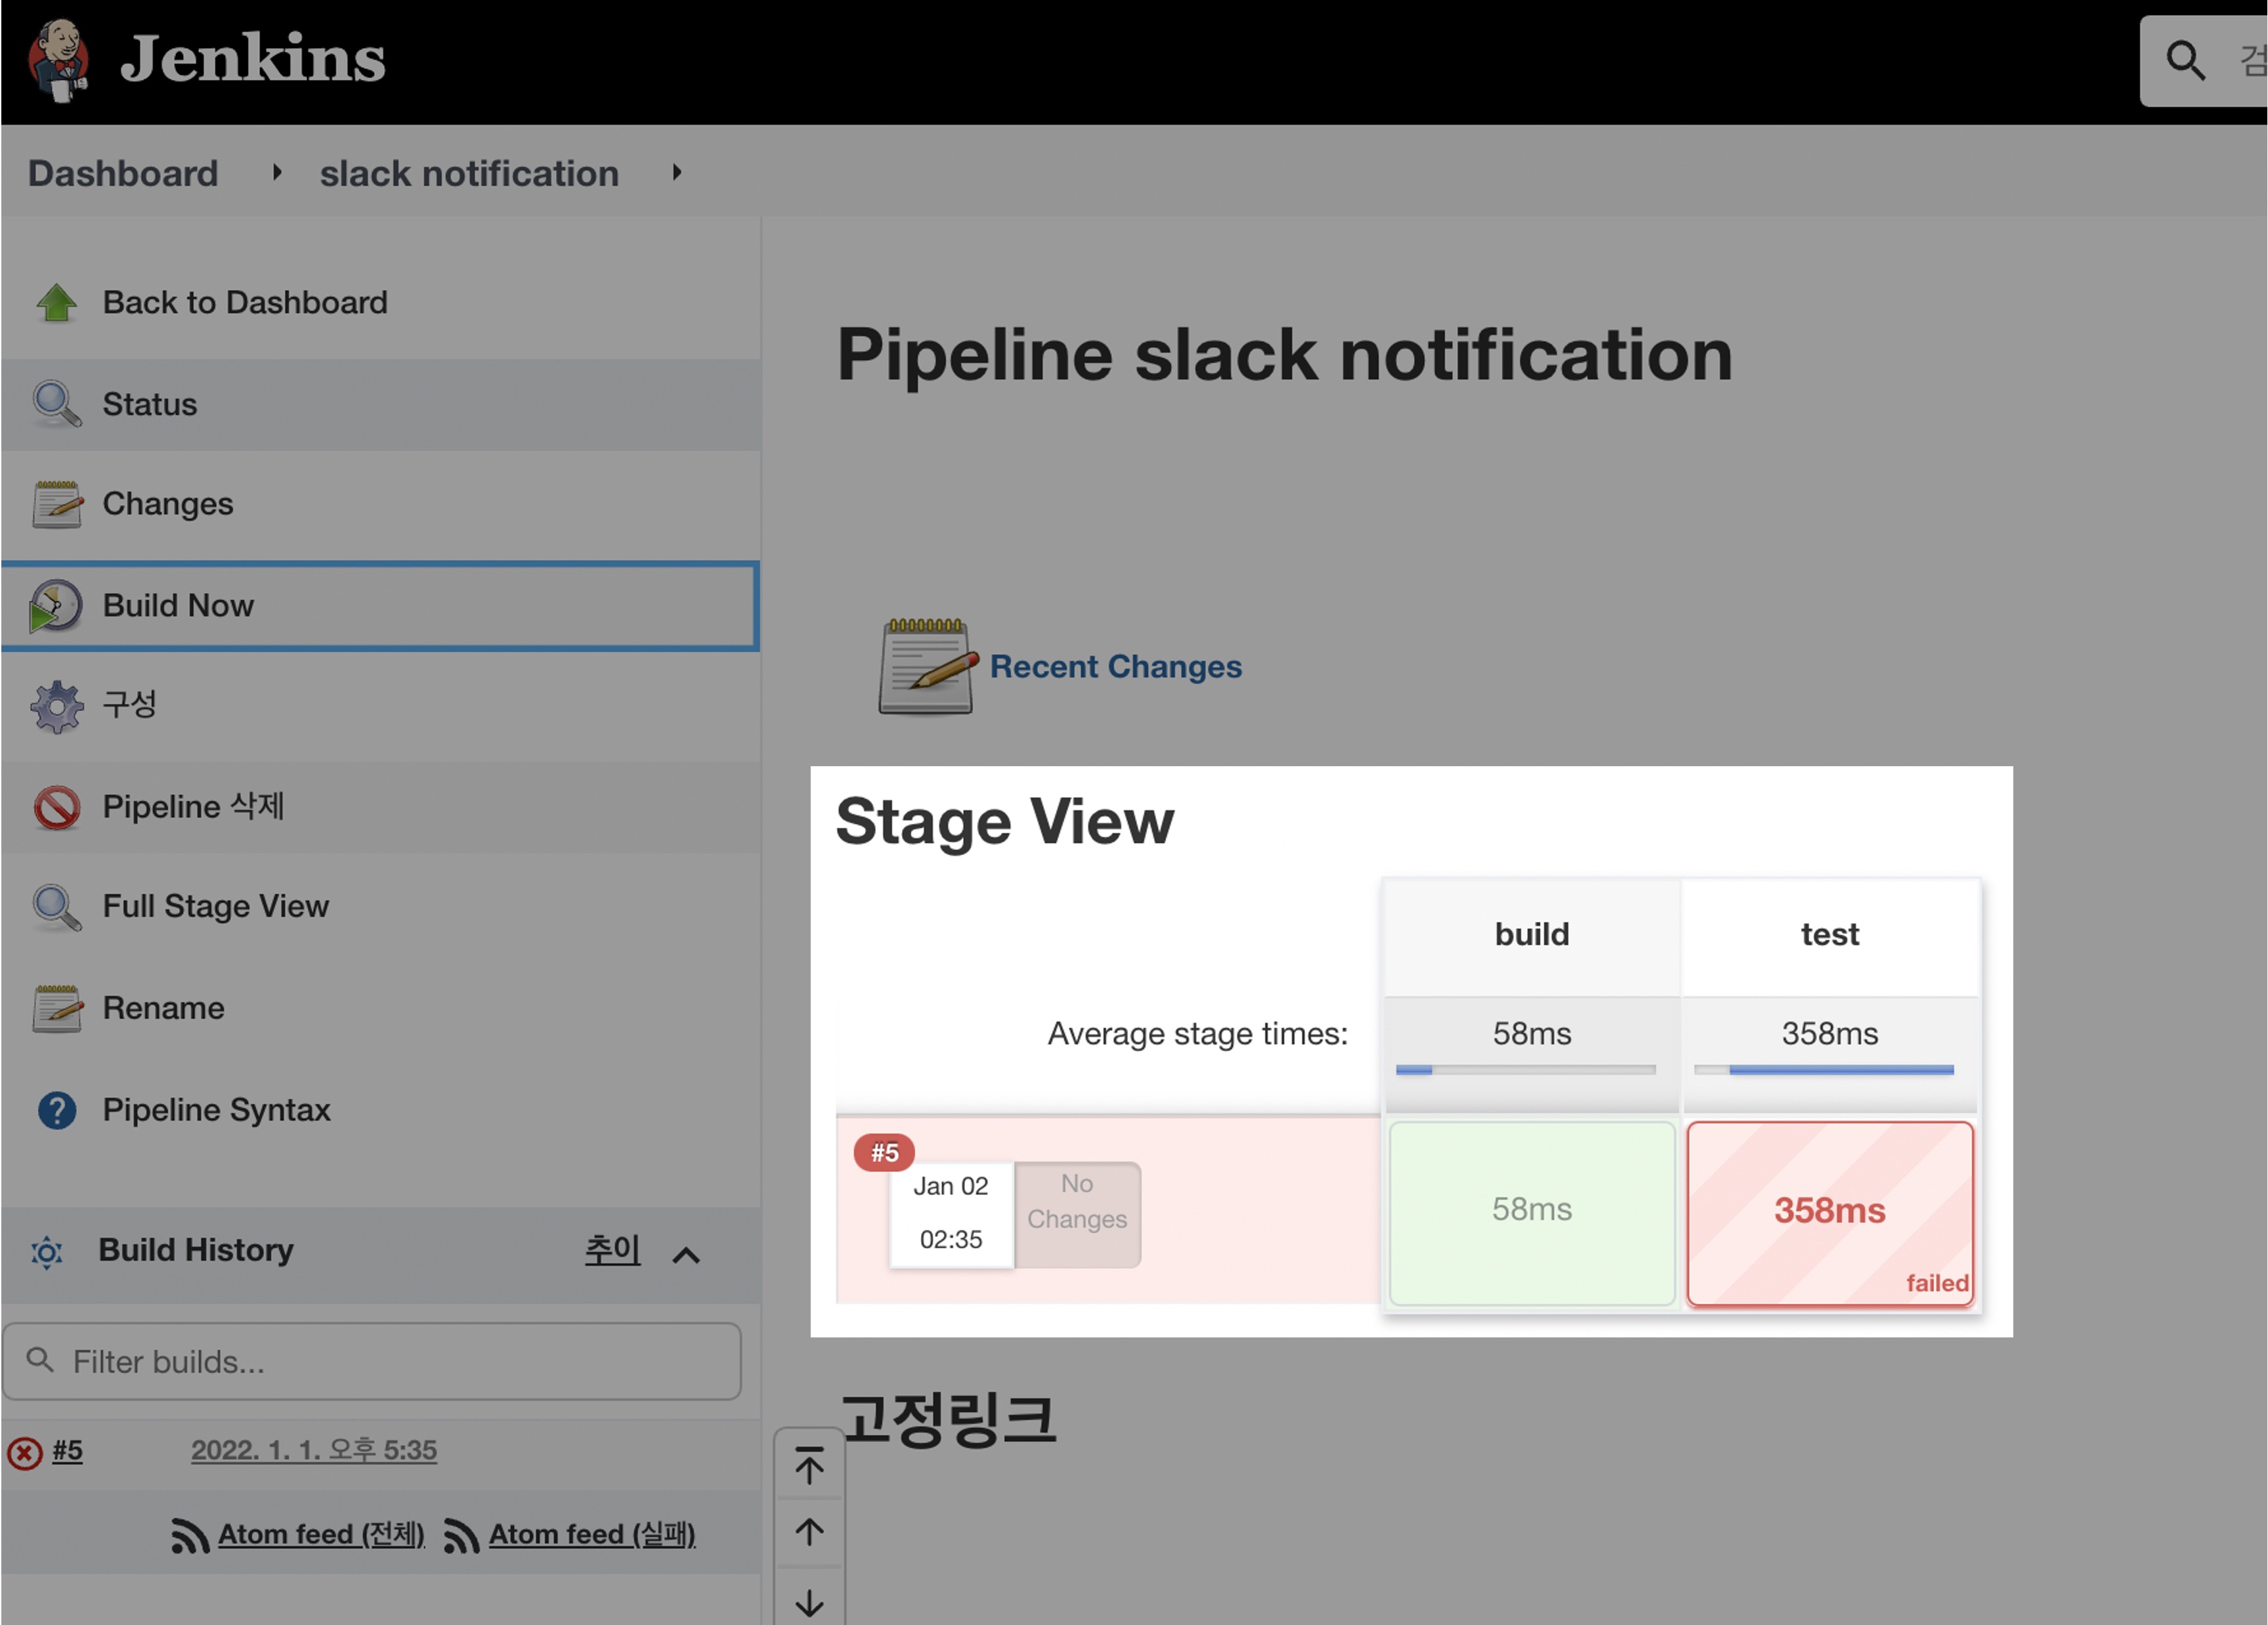Click the Pipeline Syntax question mark icon

coord(56,1111)
